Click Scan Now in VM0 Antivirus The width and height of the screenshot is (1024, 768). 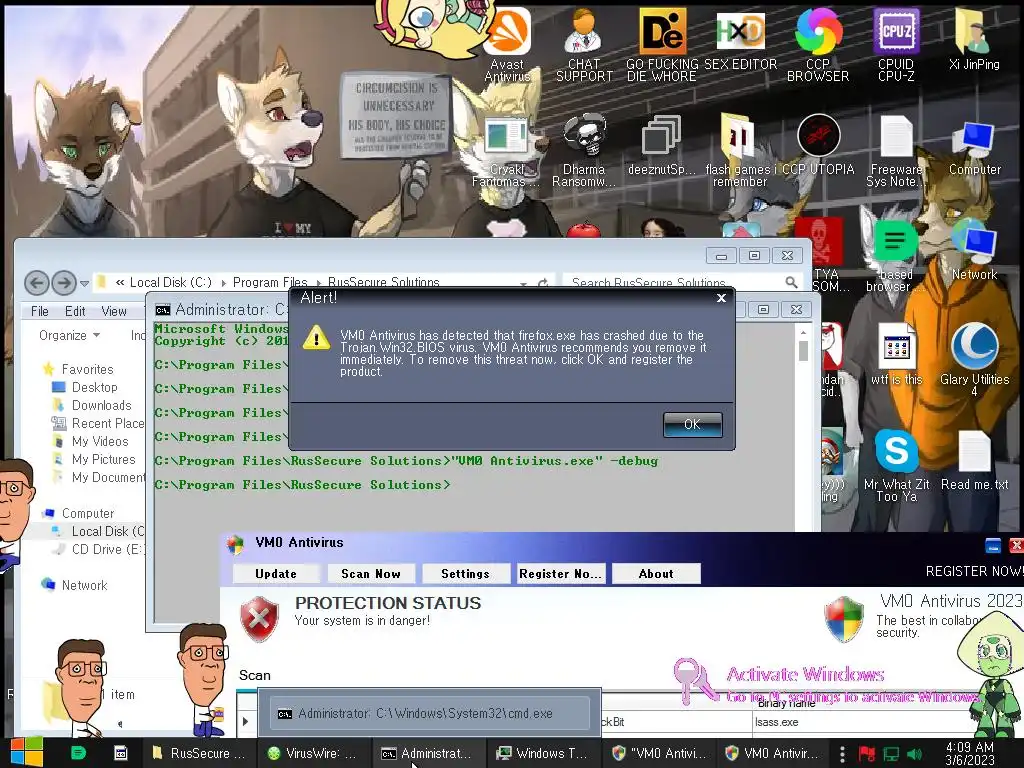(370, 573)
